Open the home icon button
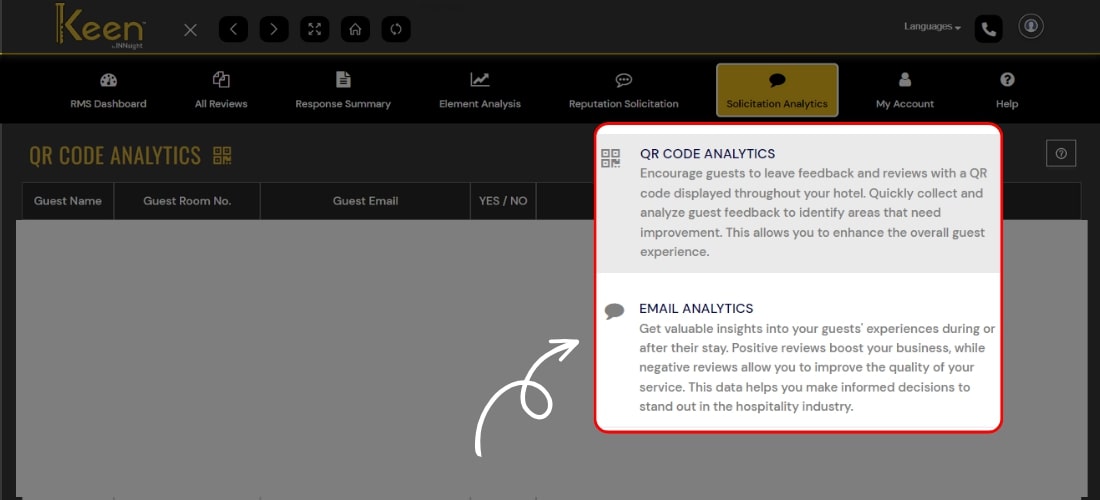Screen dimensions: 1100x500 pyautogui.click(x=355, y=29)
